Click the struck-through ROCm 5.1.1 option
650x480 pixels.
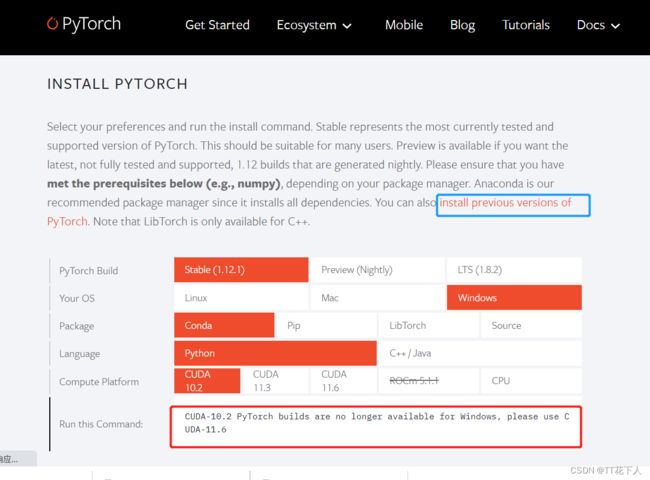coord(429,381)
